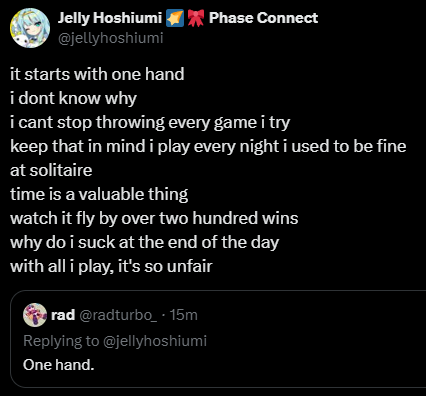Click the red ribbon emoji in display name
Image resolution: width=426 pixels, height=396 pixels.
point(196,18)
